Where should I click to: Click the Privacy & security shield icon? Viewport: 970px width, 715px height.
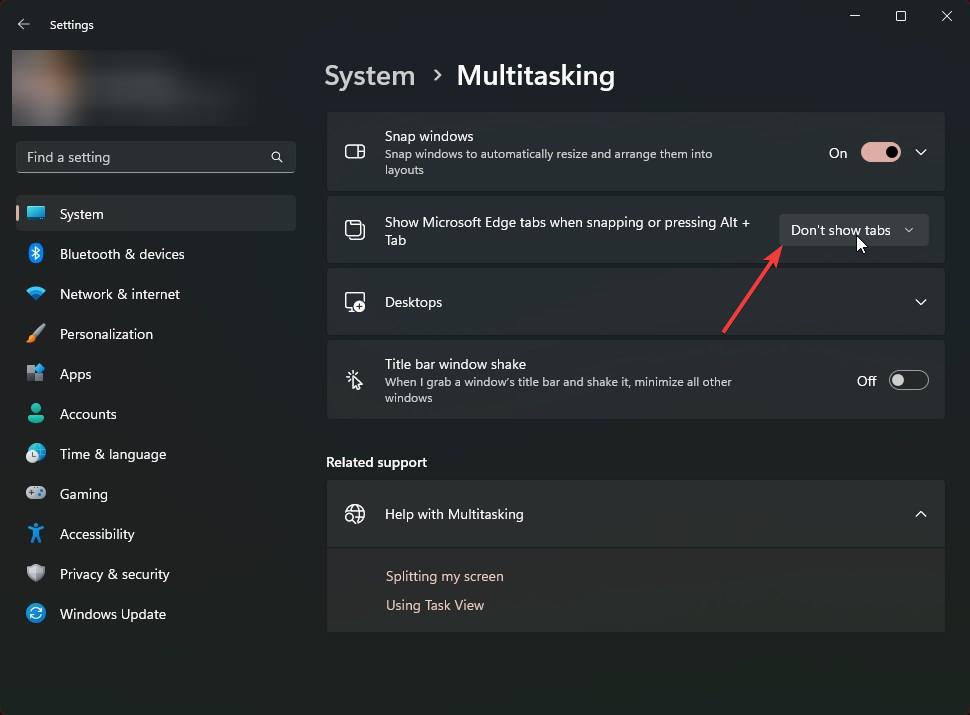pos(36,574)
